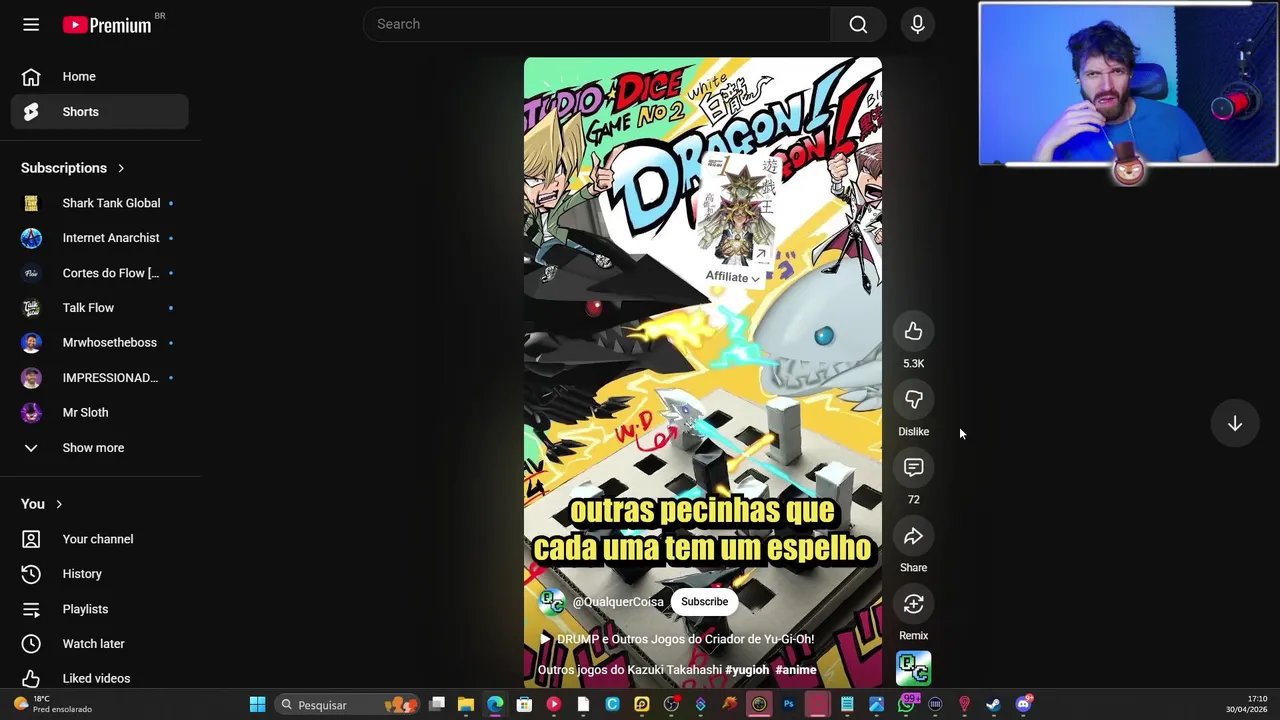
Task: Open Photoshop from the taskbar
Action: click(788, 705)
